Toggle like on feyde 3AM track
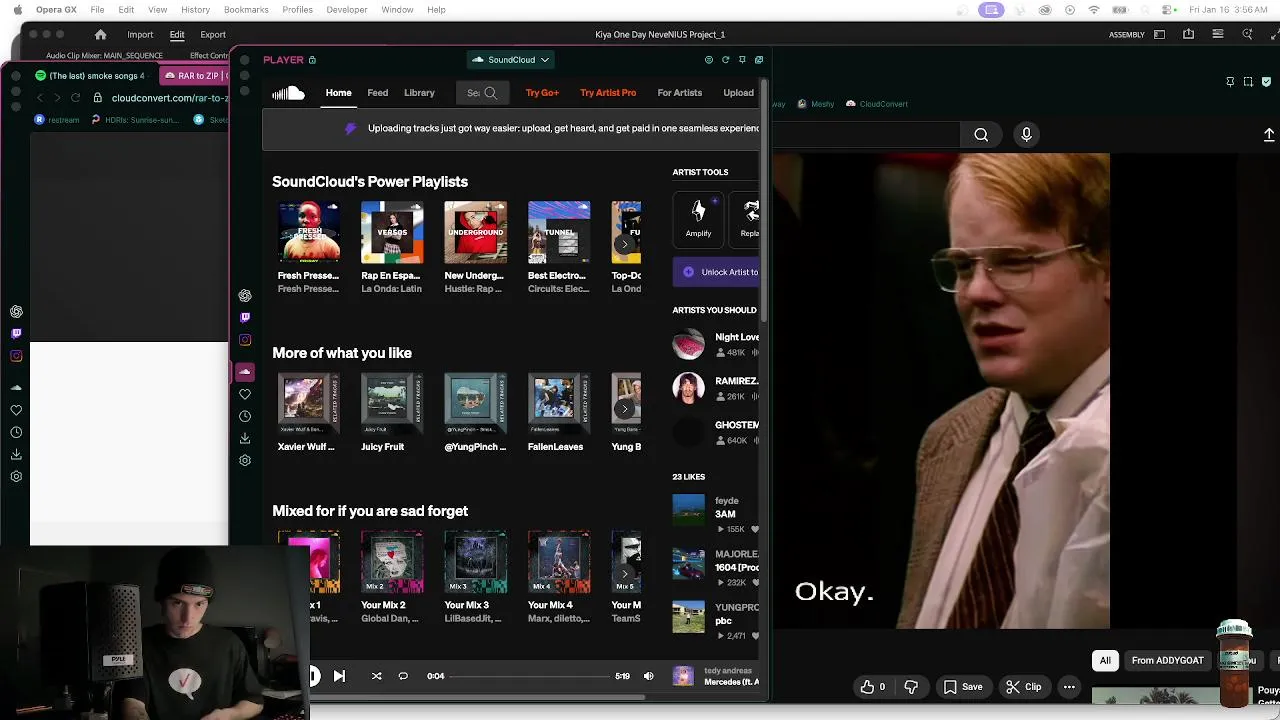Viewport: 1280px width, 720px height. (x=755, y=529)
